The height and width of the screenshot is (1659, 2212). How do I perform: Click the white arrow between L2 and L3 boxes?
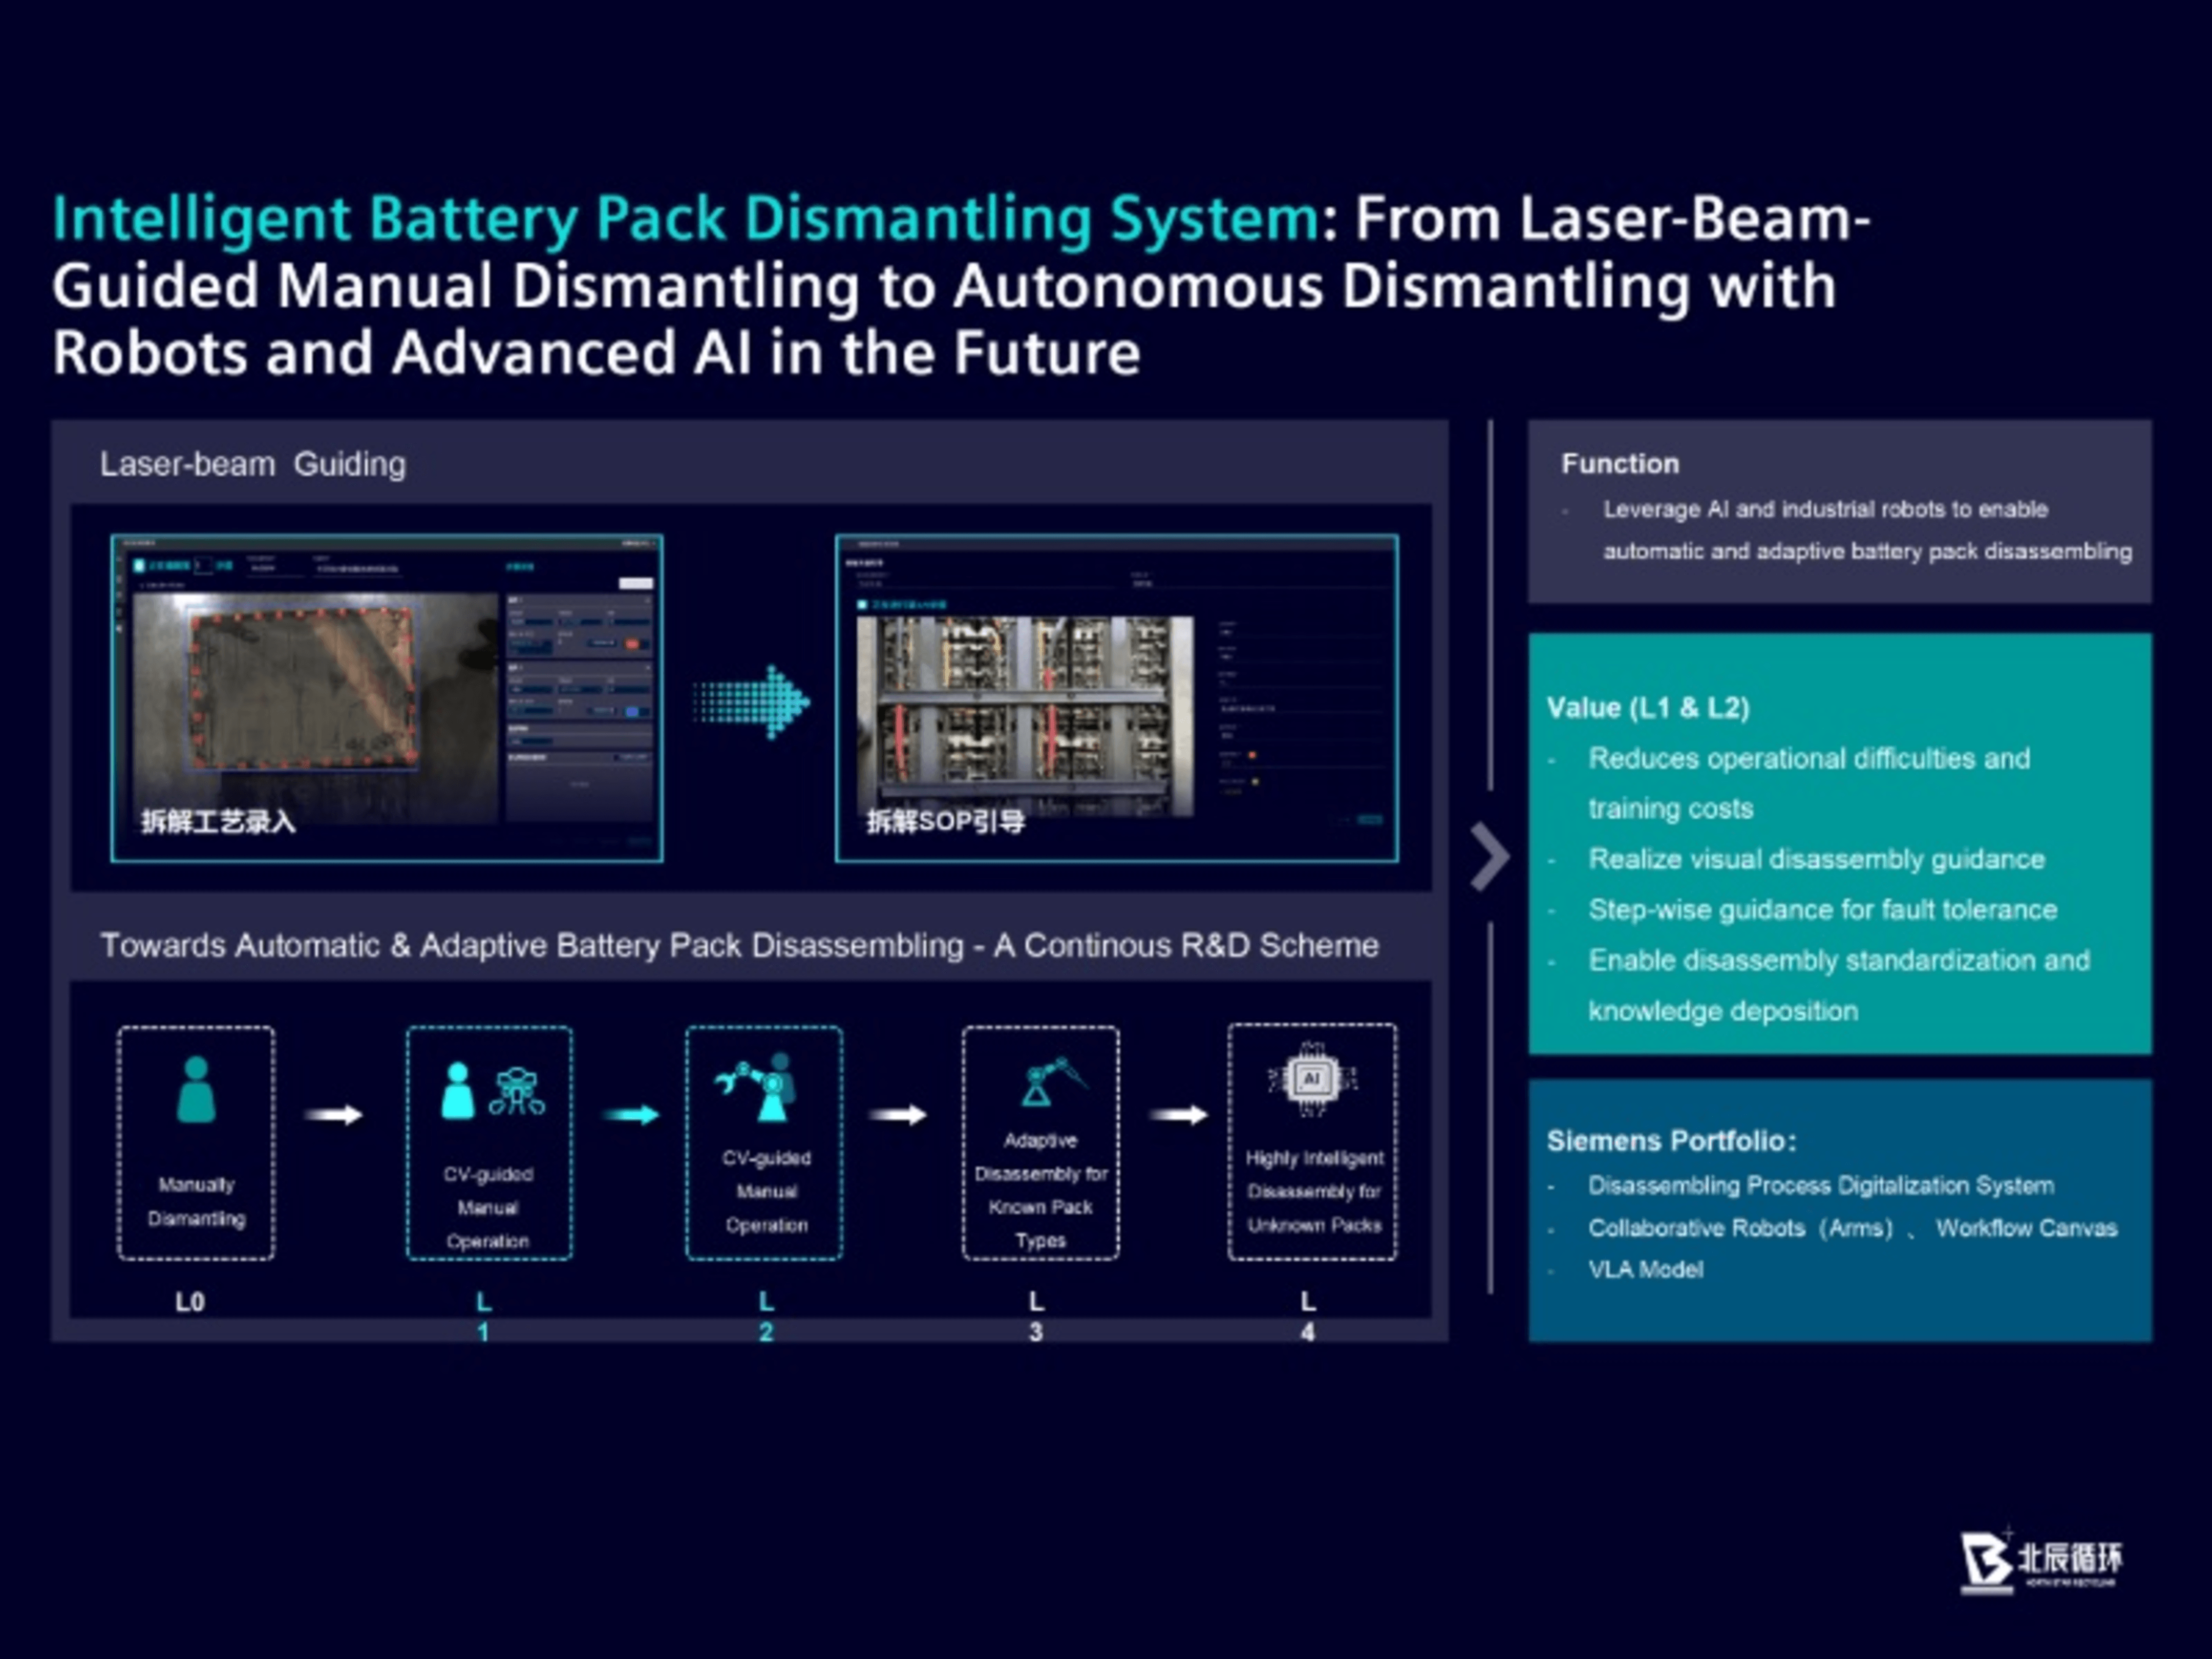pyautogui.click(x=897, y=1115)
